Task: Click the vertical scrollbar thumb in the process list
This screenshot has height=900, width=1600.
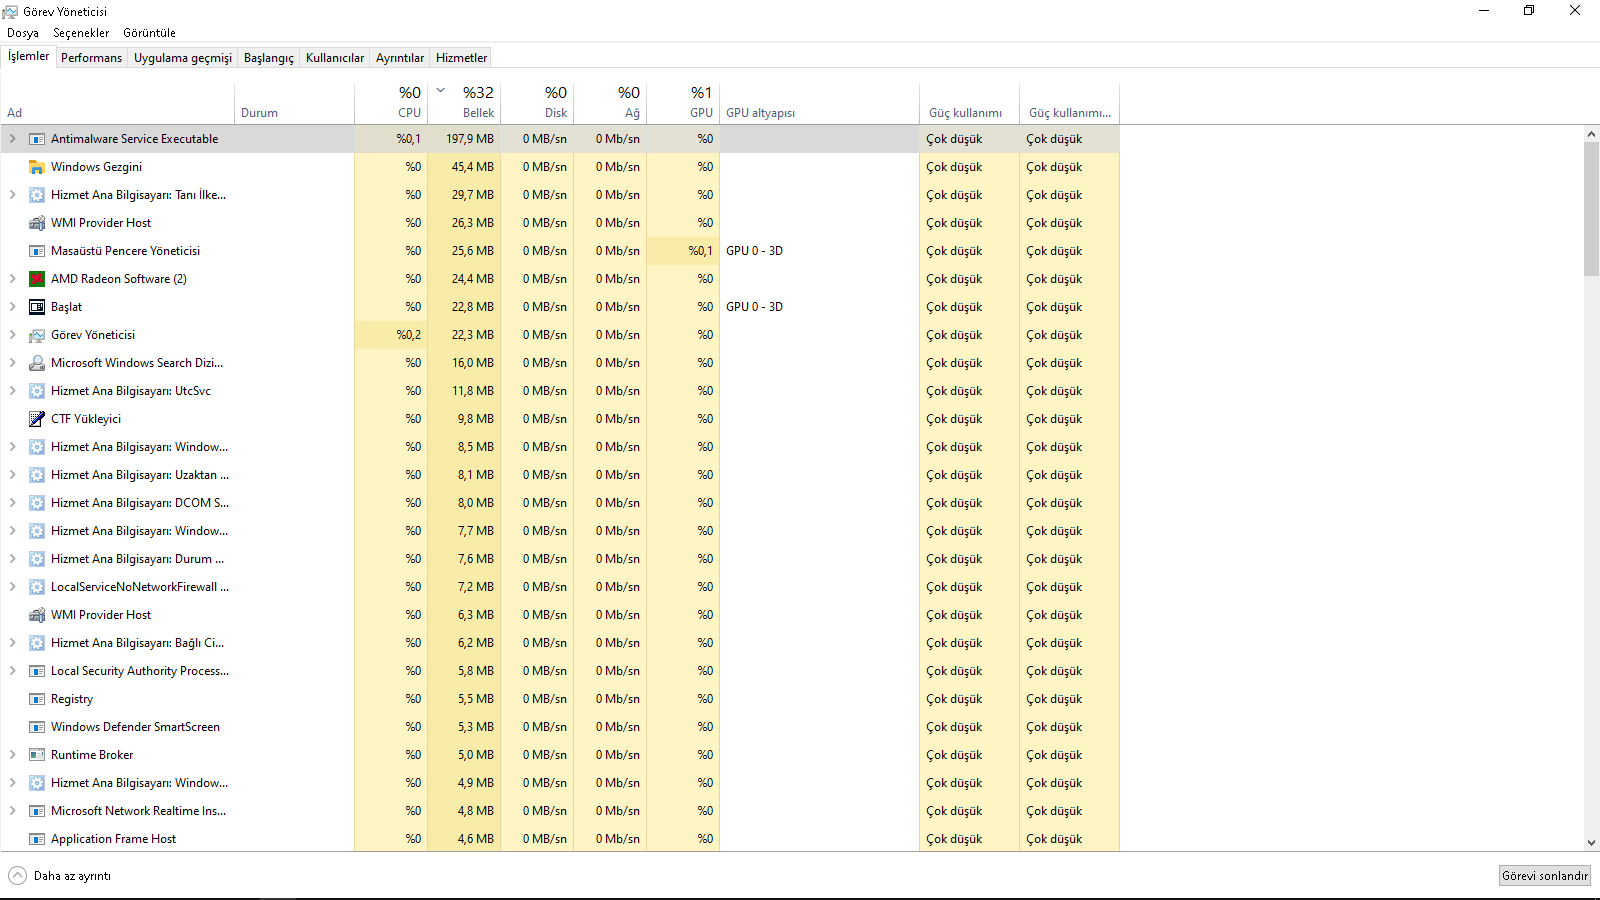Action: pyautogui.click(x=1591, y=209)
